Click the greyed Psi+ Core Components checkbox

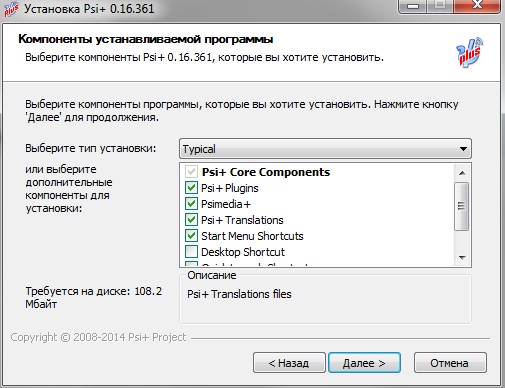[191, 172]
